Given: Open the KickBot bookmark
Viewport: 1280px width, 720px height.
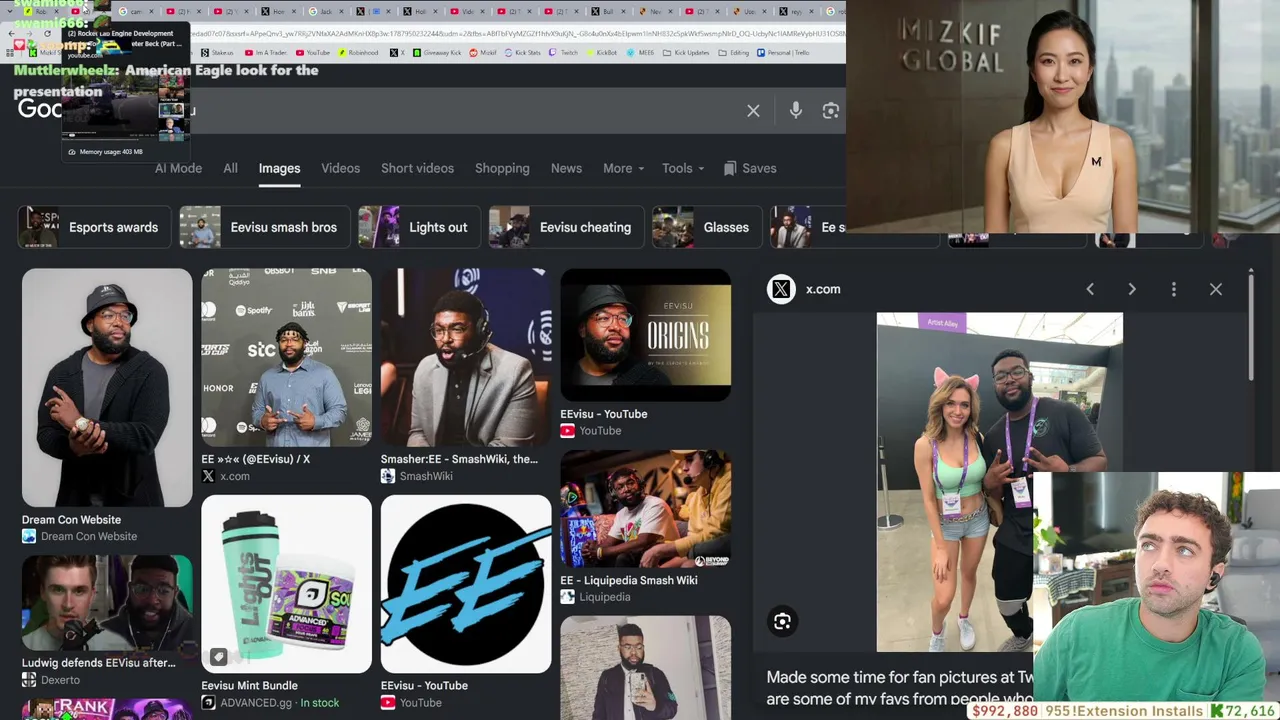Looking at the screenshot, I should coord(602,53).
